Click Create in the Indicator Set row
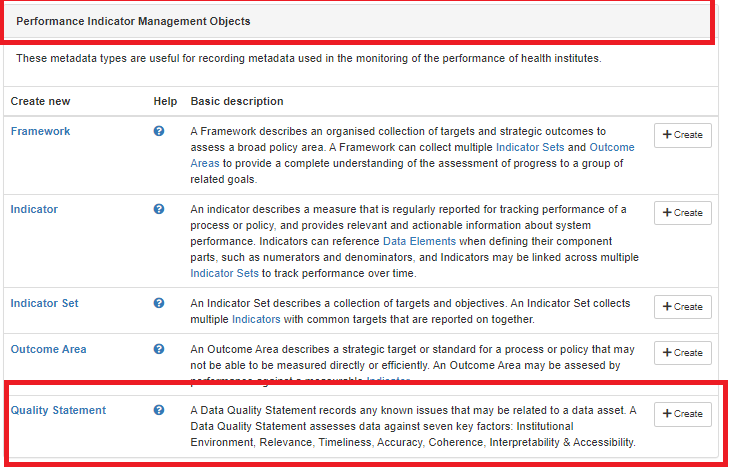Screen dimensions: 730x472 (682, 307)
